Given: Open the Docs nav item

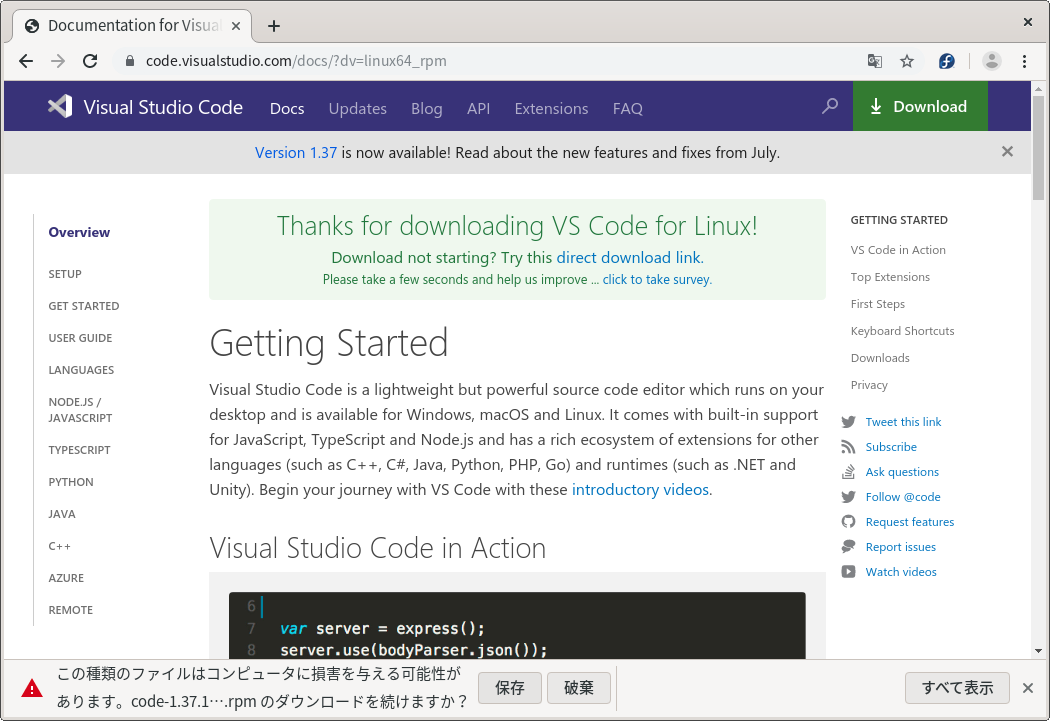Looking at the screenshot, I should pos(287,108).
